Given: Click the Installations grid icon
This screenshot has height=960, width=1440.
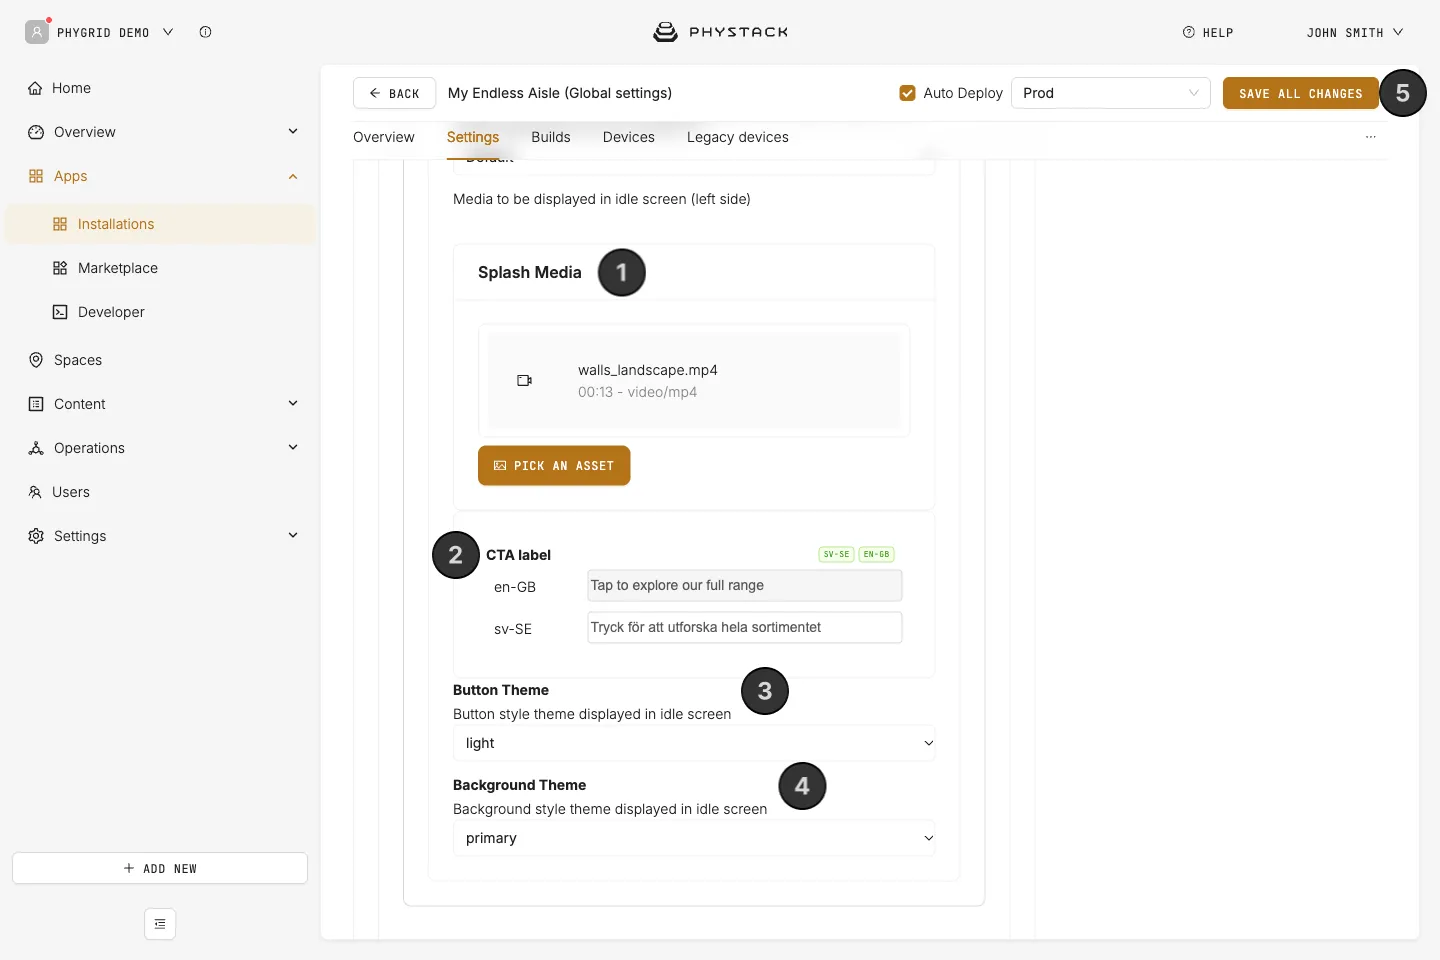Looking at the screenshot, I should click(x=60, y=224).
